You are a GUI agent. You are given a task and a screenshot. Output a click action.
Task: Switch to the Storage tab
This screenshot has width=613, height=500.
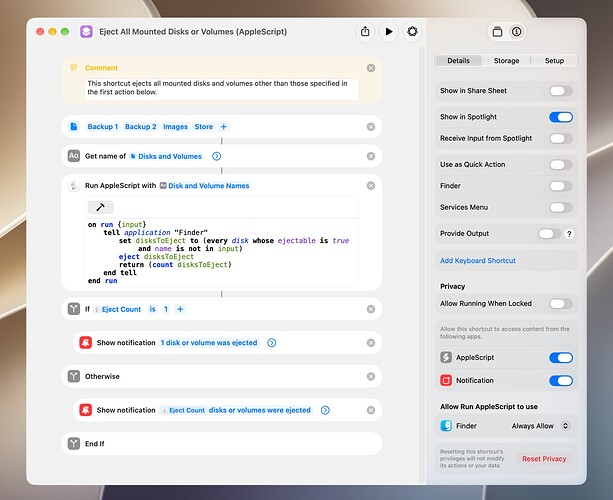coord(506,61)
